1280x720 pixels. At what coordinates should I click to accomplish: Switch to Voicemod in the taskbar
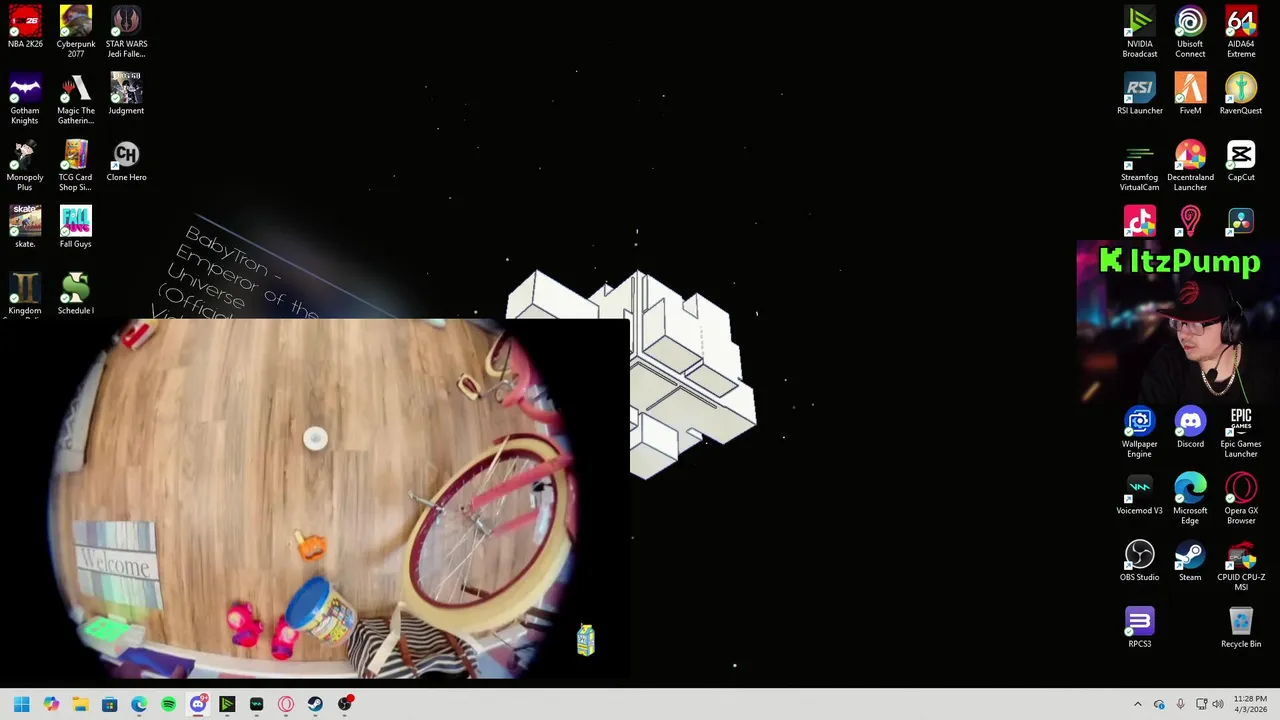pyautogui.click(x=256, y=704)
